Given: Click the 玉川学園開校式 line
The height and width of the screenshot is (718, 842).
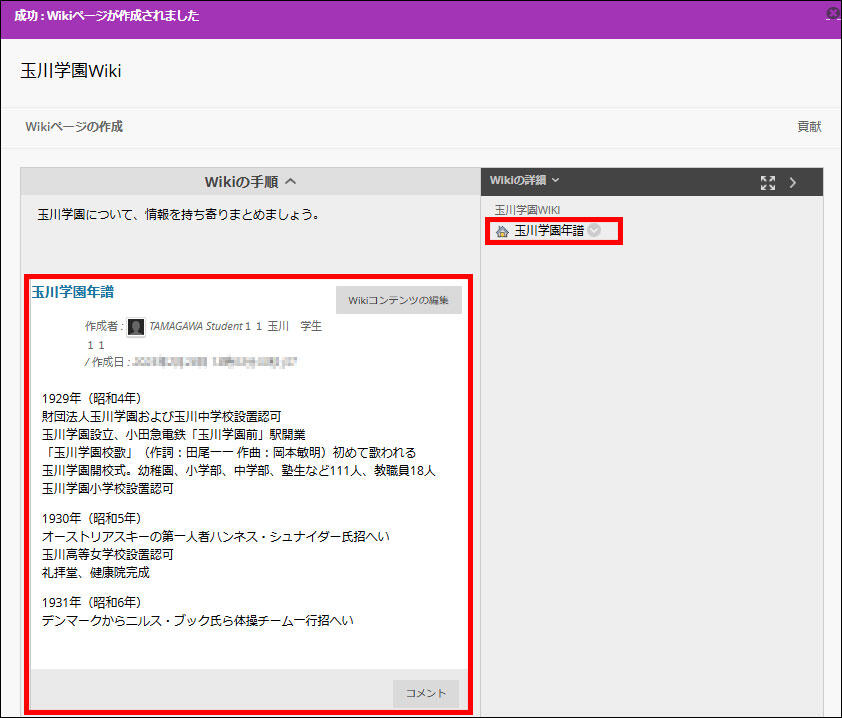Looking at the screenshot, I should click(x=238, y=471).
